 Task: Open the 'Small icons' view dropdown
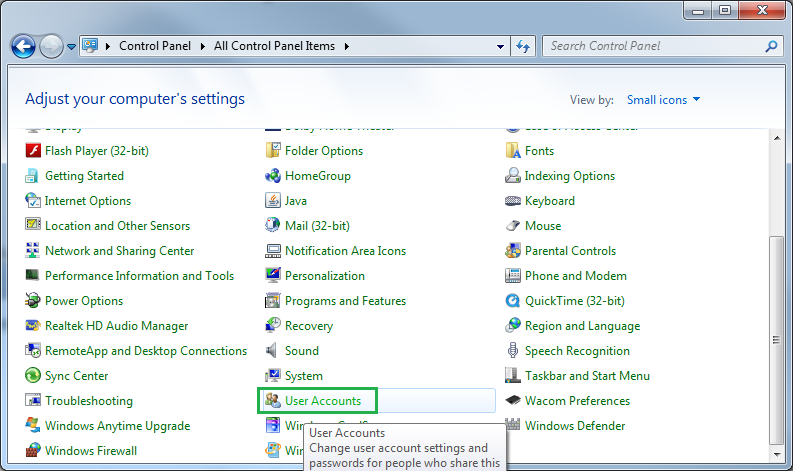tap(664, 100)
